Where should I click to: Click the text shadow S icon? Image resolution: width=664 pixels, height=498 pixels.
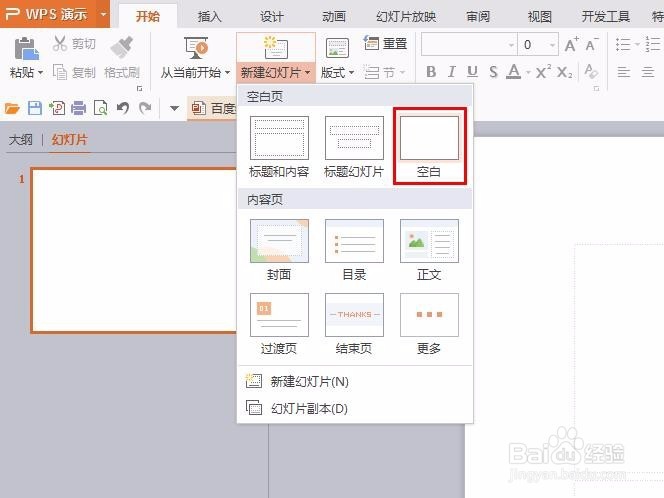493,72
